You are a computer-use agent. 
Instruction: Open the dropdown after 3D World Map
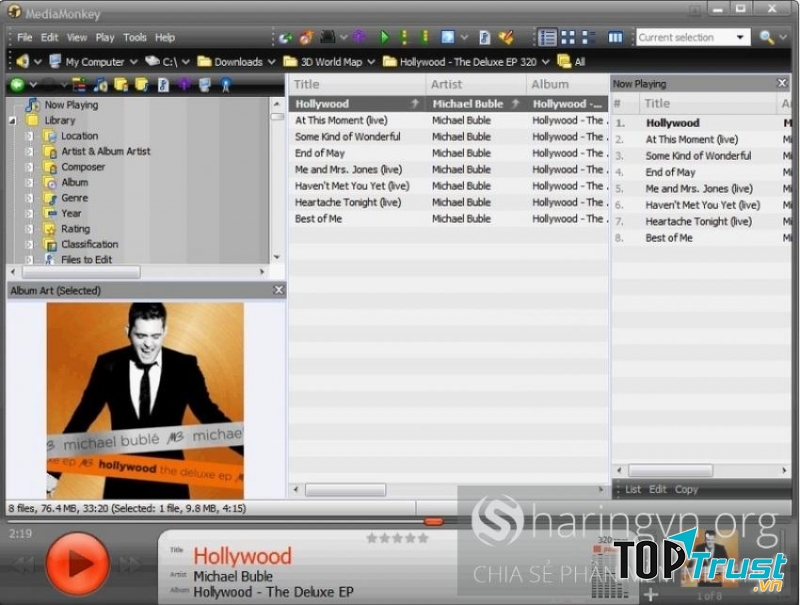[371, 62]
